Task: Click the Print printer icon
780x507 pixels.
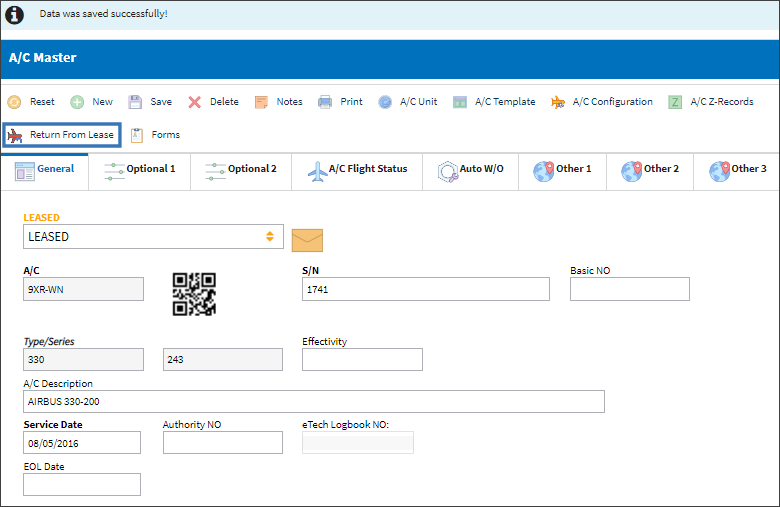Action: click(325, 102)
